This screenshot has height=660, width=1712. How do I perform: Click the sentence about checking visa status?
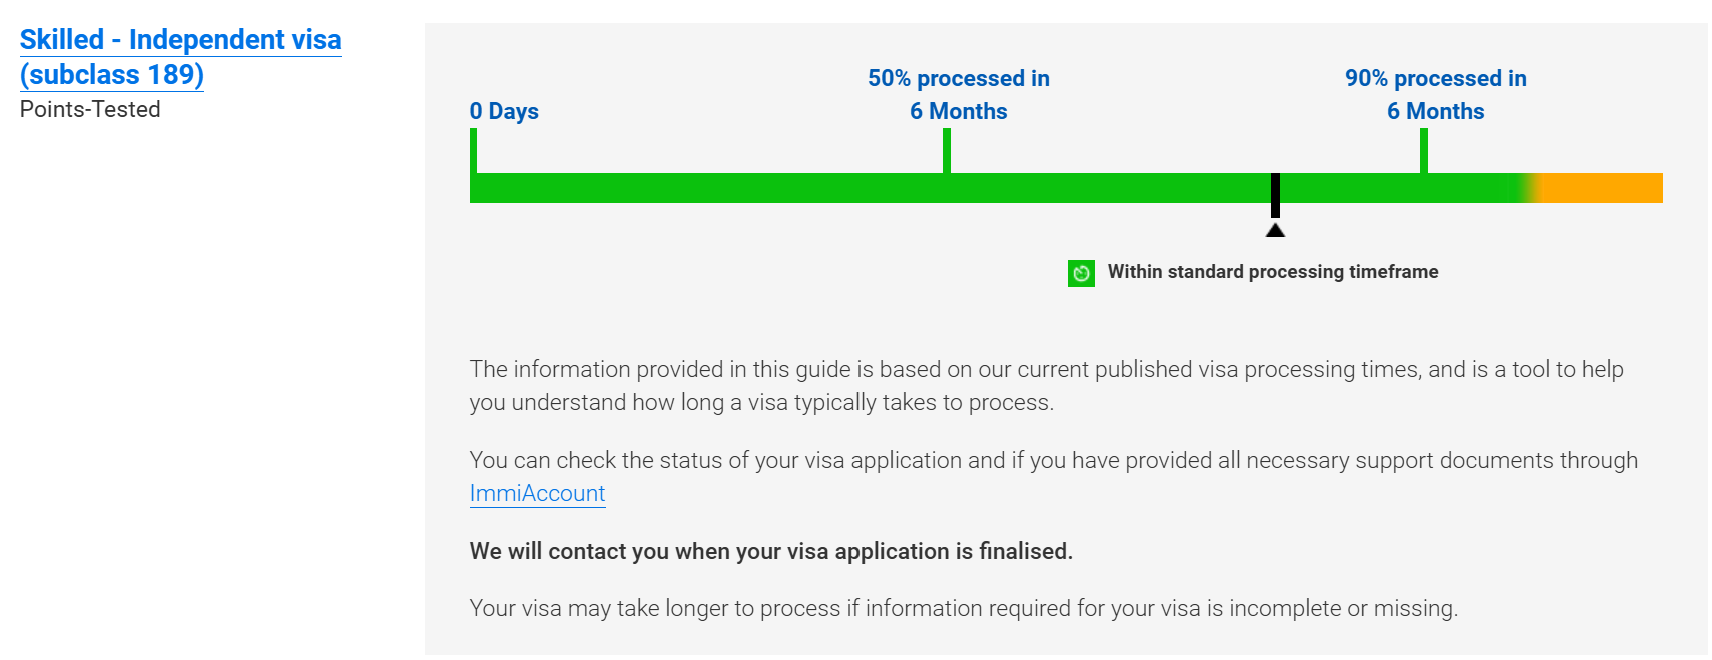click(x=1054, y=476)
